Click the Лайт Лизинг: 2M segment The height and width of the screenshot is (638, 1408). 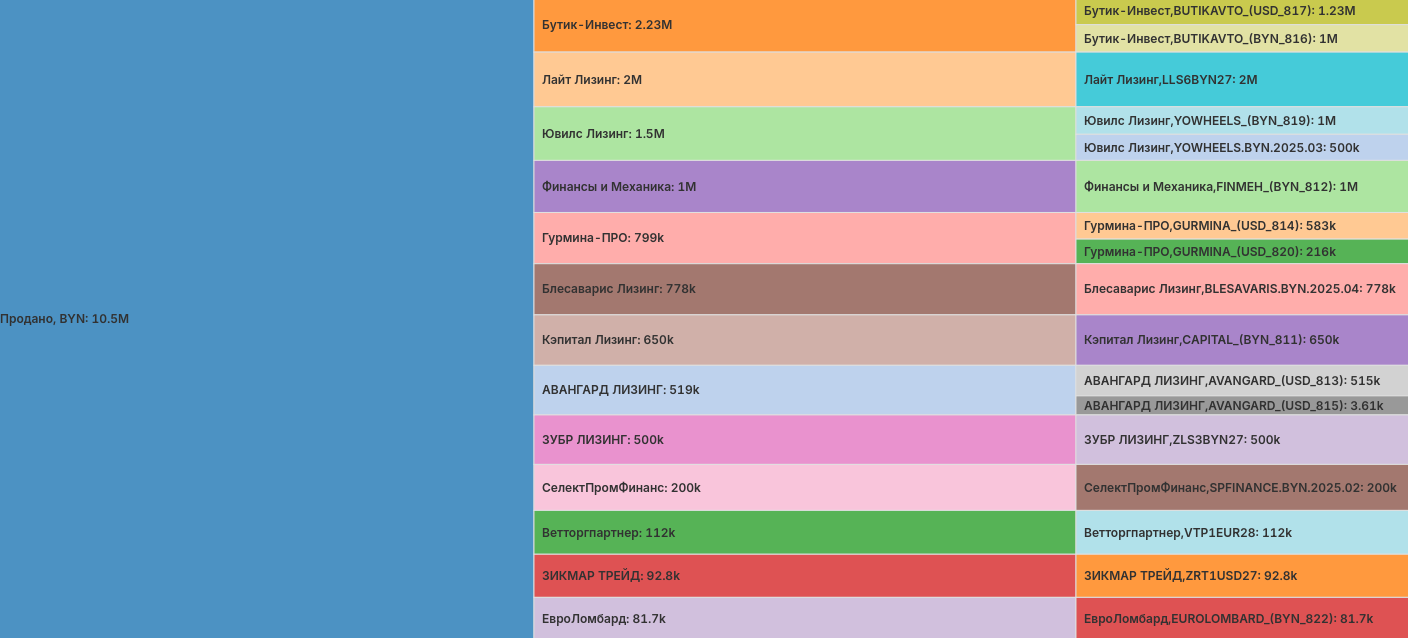click(804, 79)
